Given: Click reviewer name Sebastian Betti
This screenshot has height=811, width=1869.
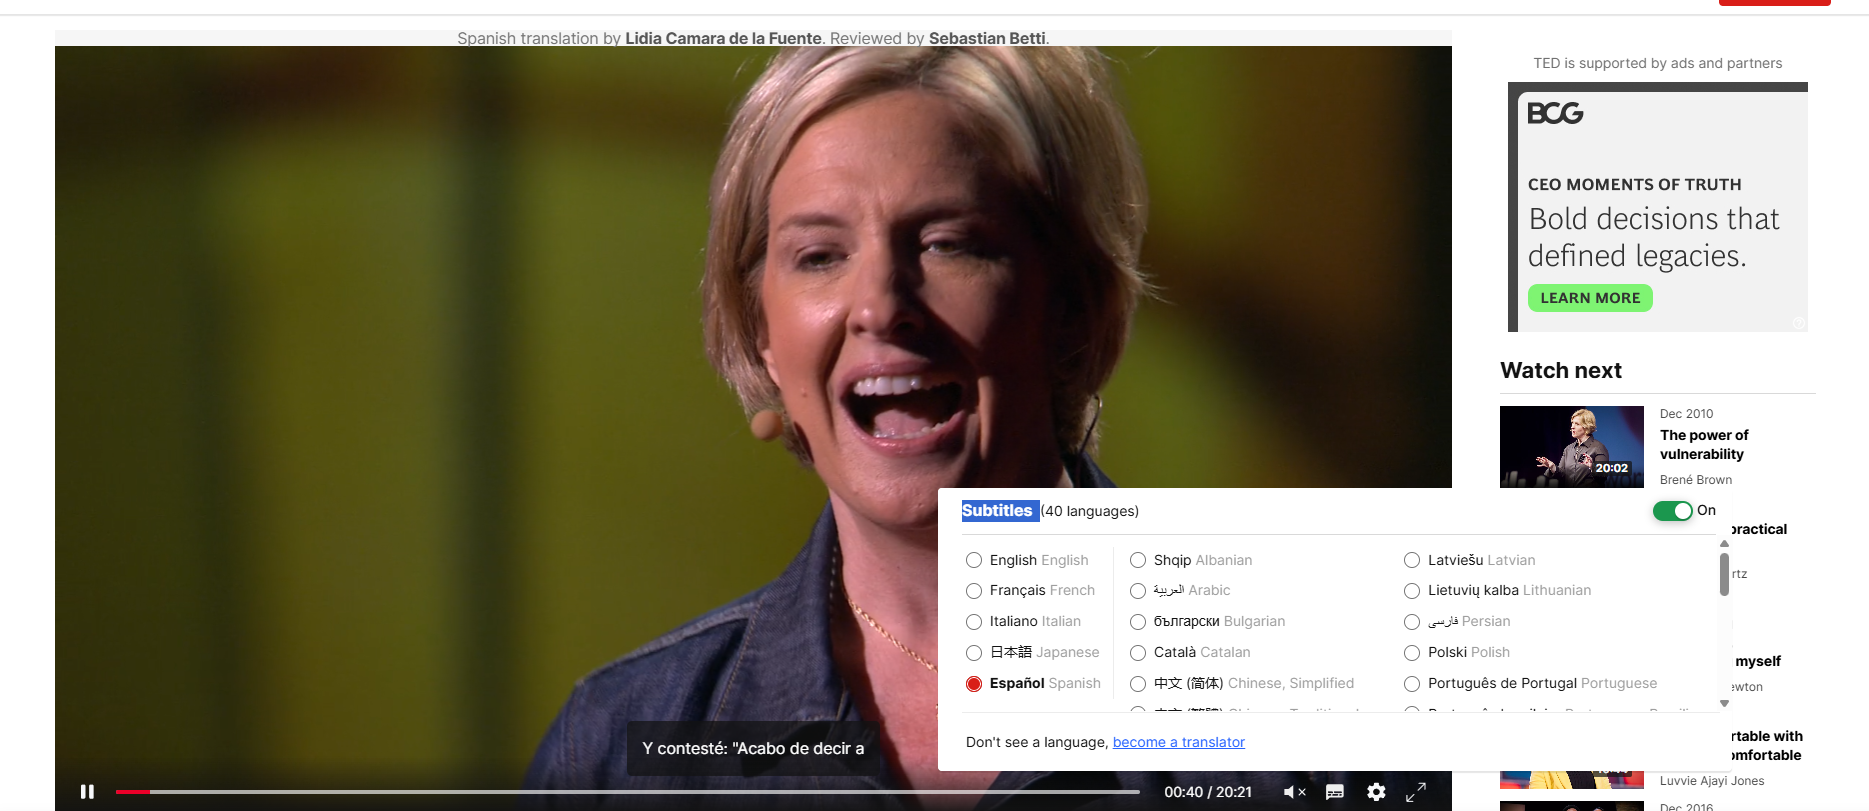Looking at the screenshot, I should 987,38.
